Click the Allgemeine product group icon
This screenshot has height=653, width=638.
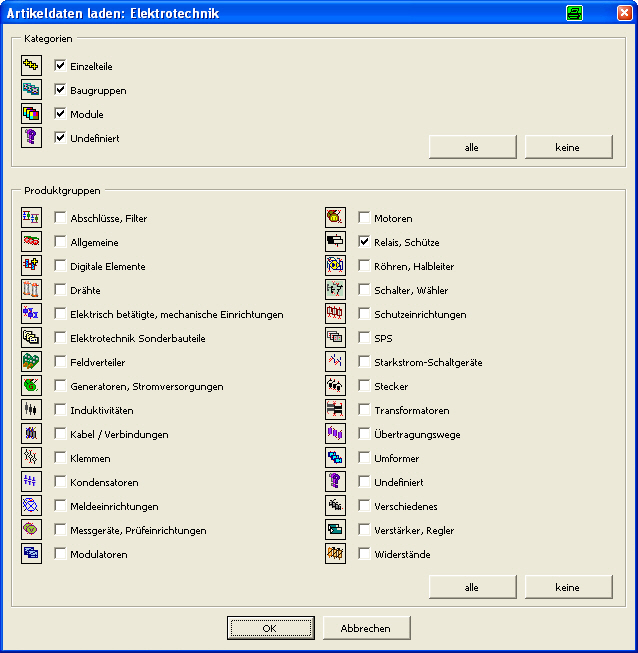tap(31, 242)
